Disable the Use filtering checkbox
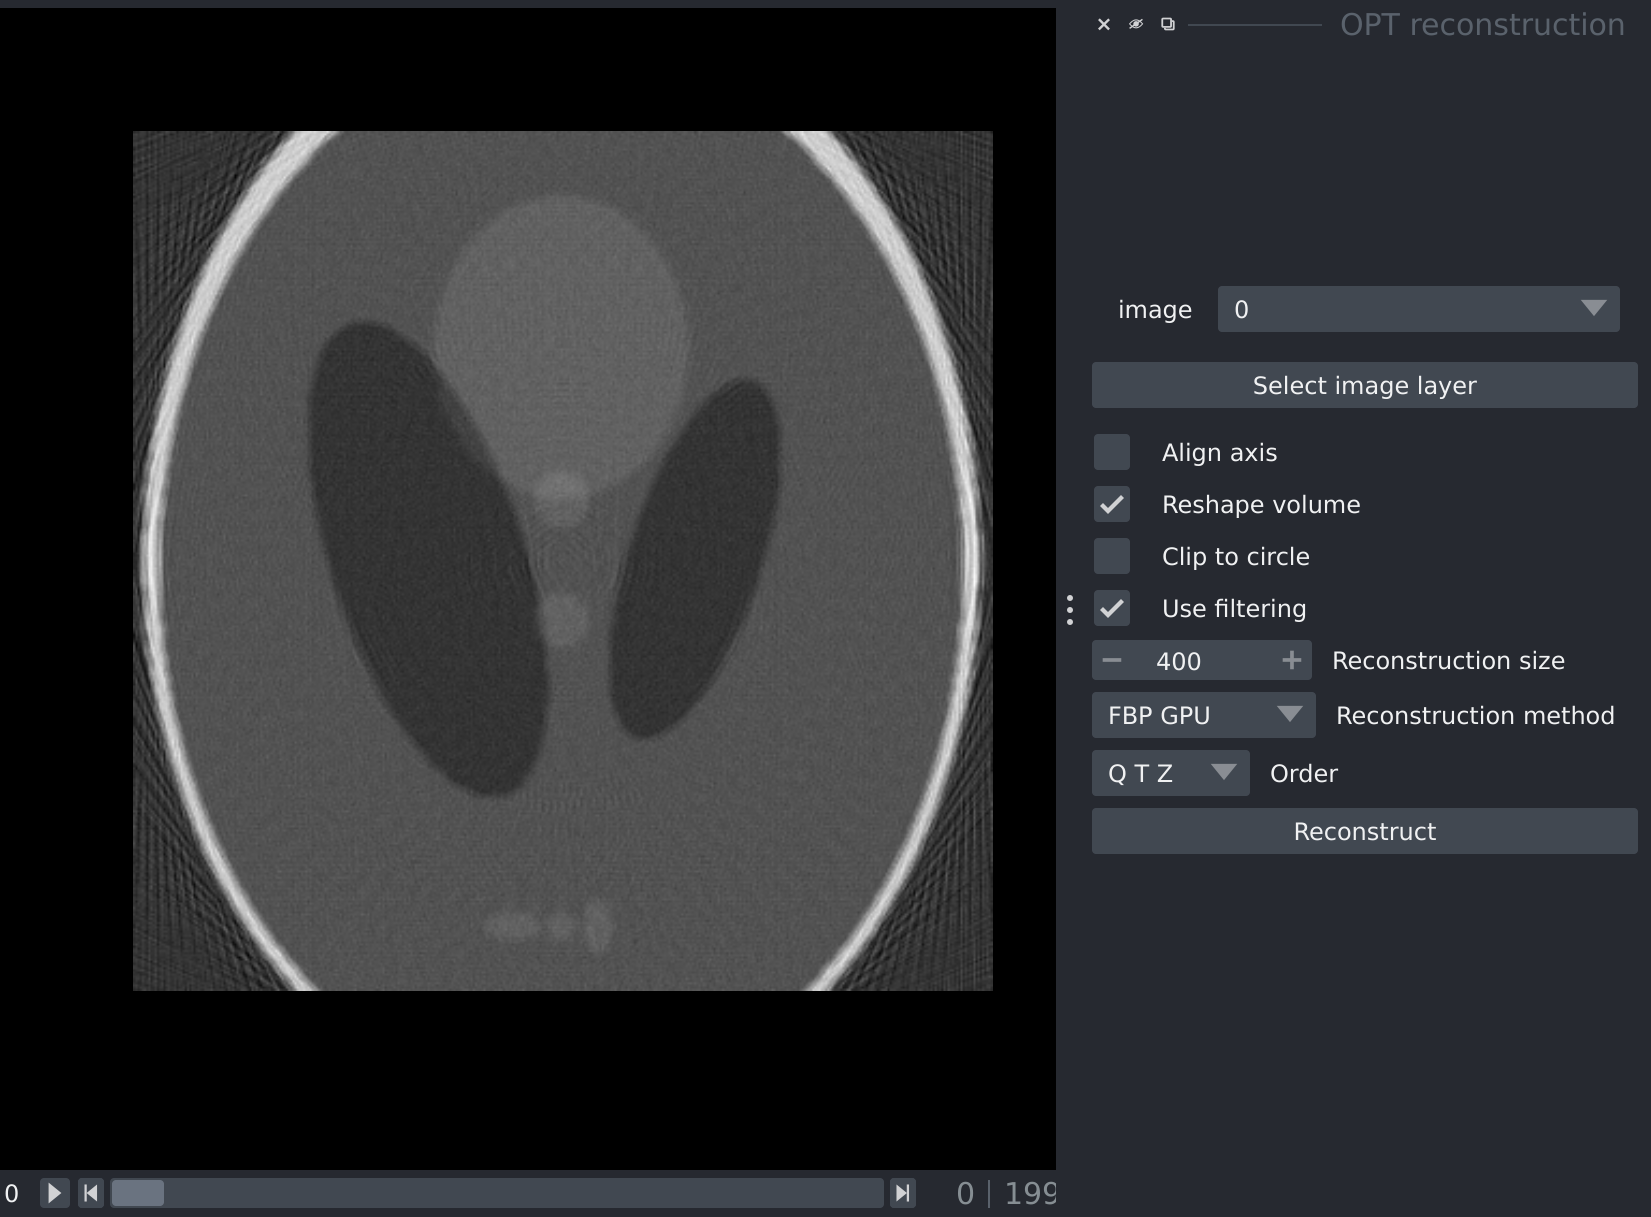Image resolution: width=1651 pixels, height=1217 pixels. coord(1112,608)
